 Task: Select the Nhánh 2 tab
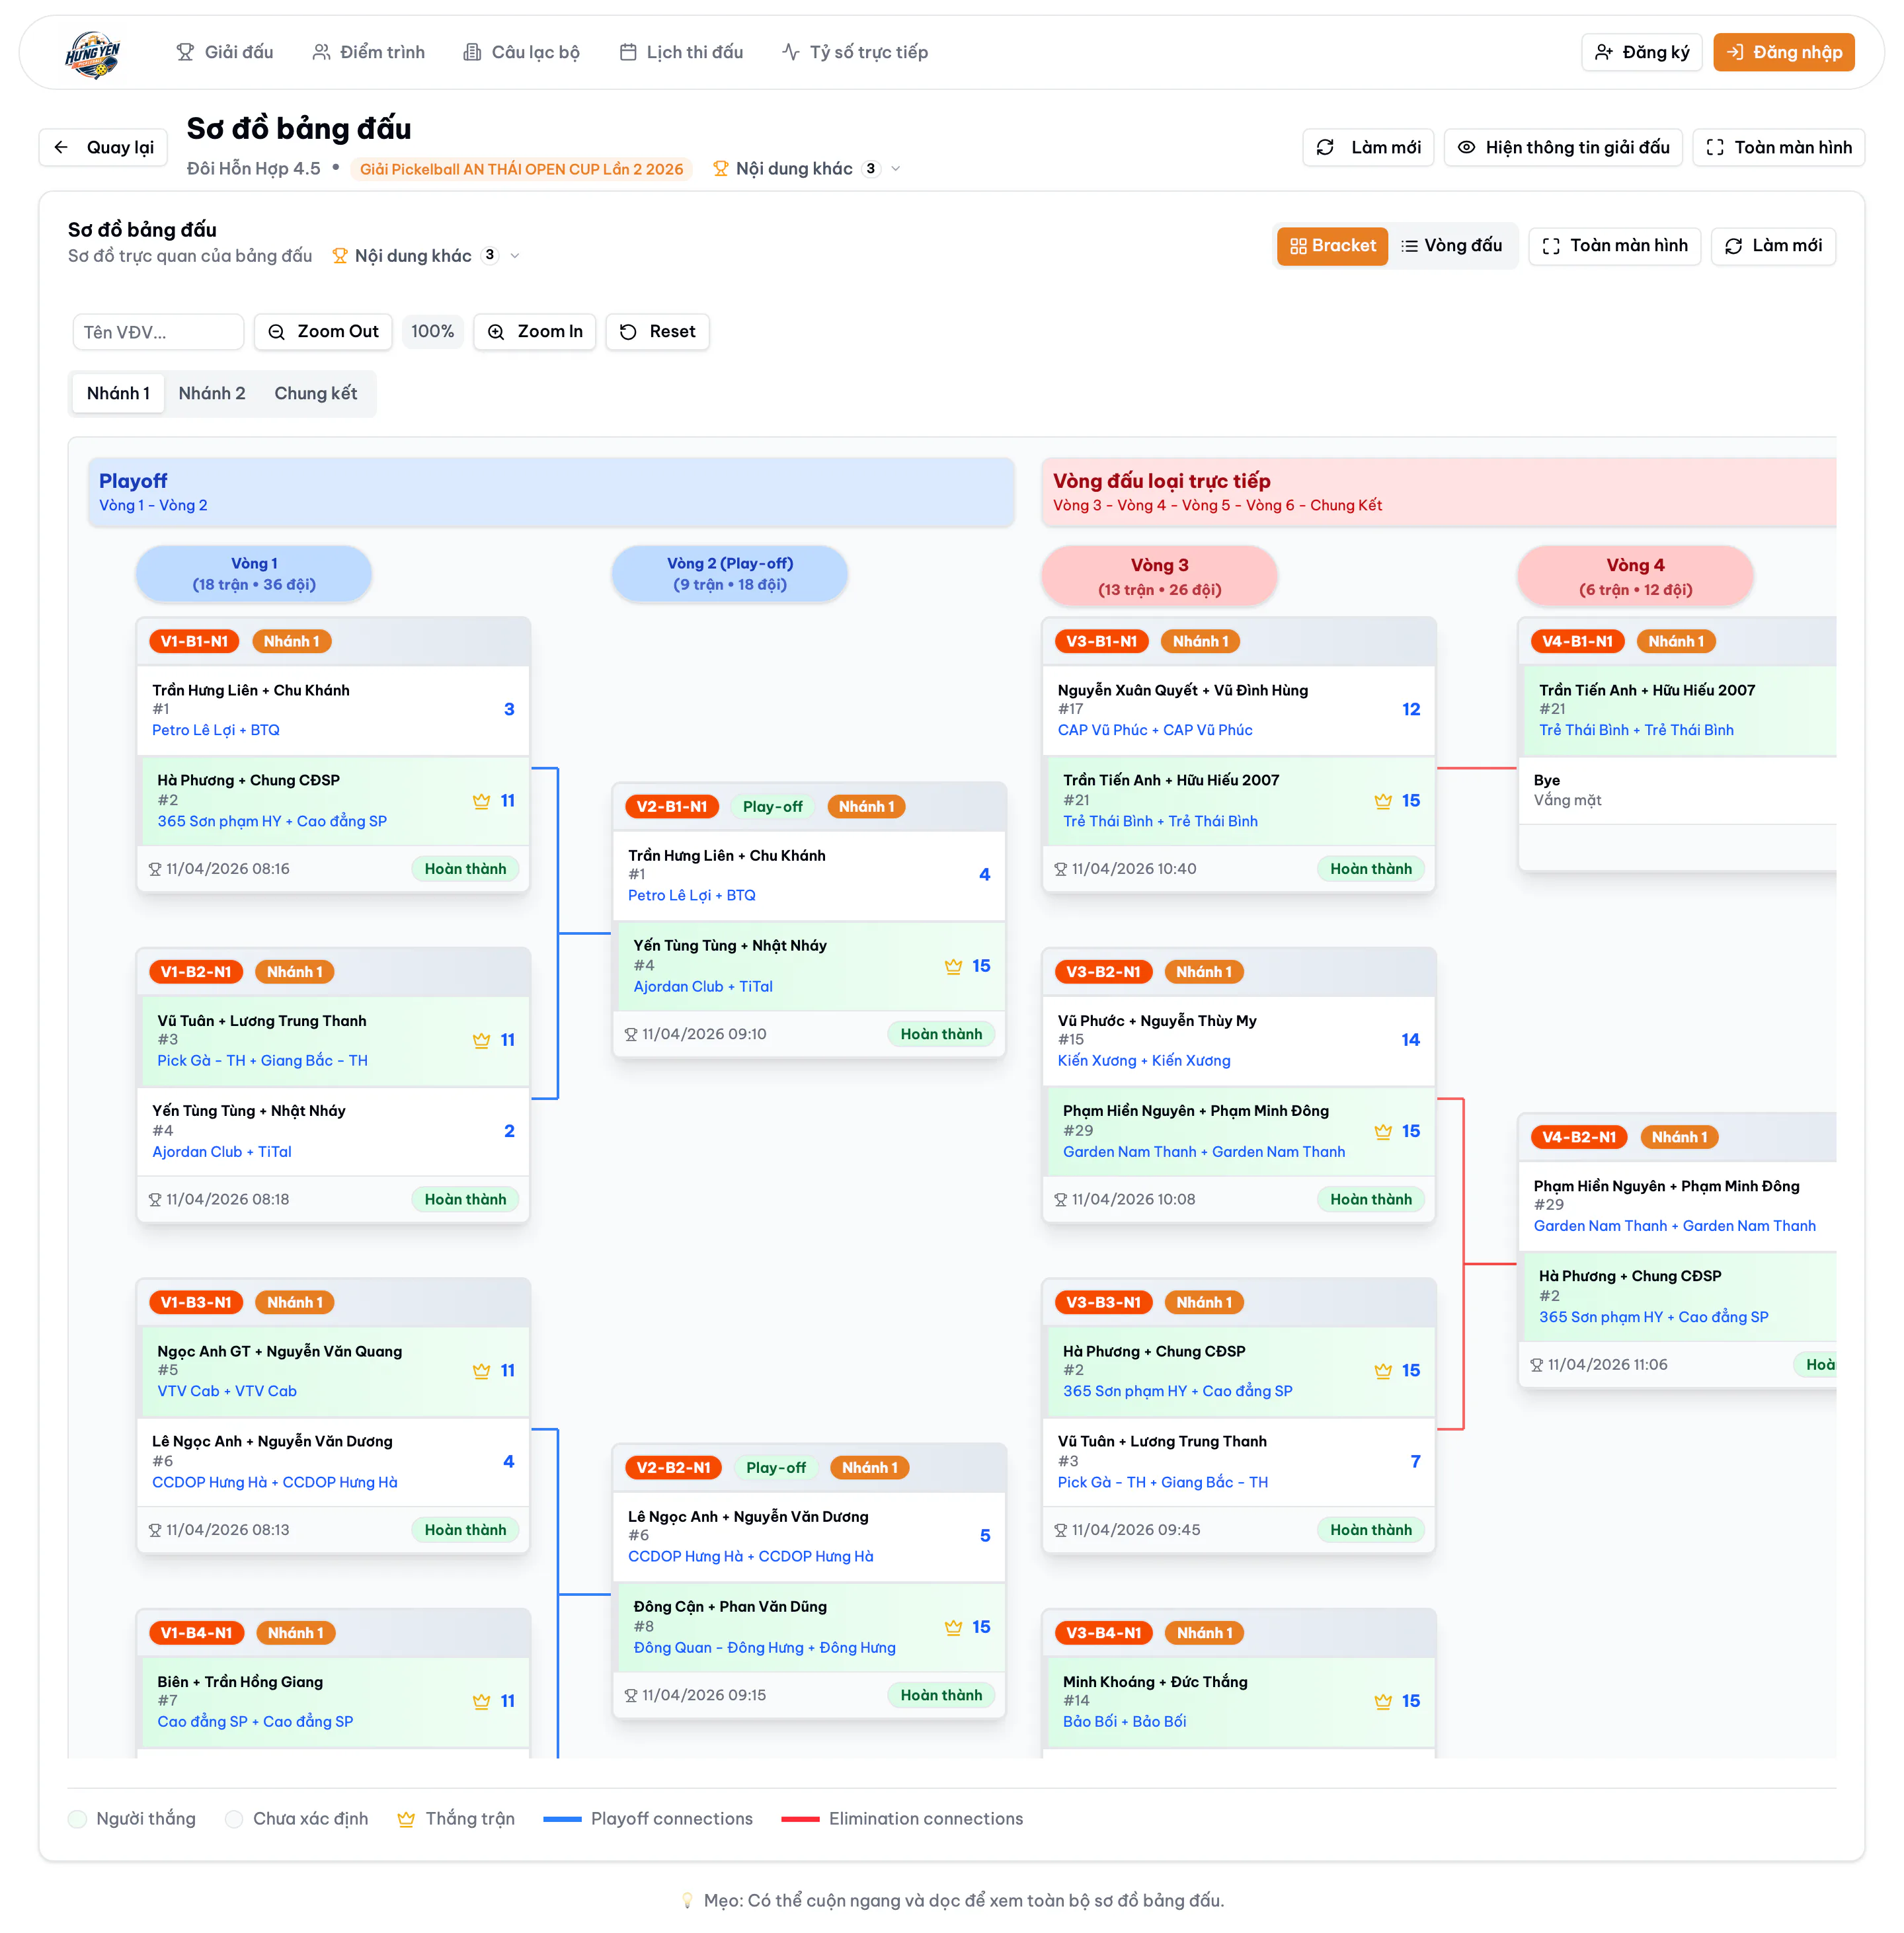click(212, 393)
